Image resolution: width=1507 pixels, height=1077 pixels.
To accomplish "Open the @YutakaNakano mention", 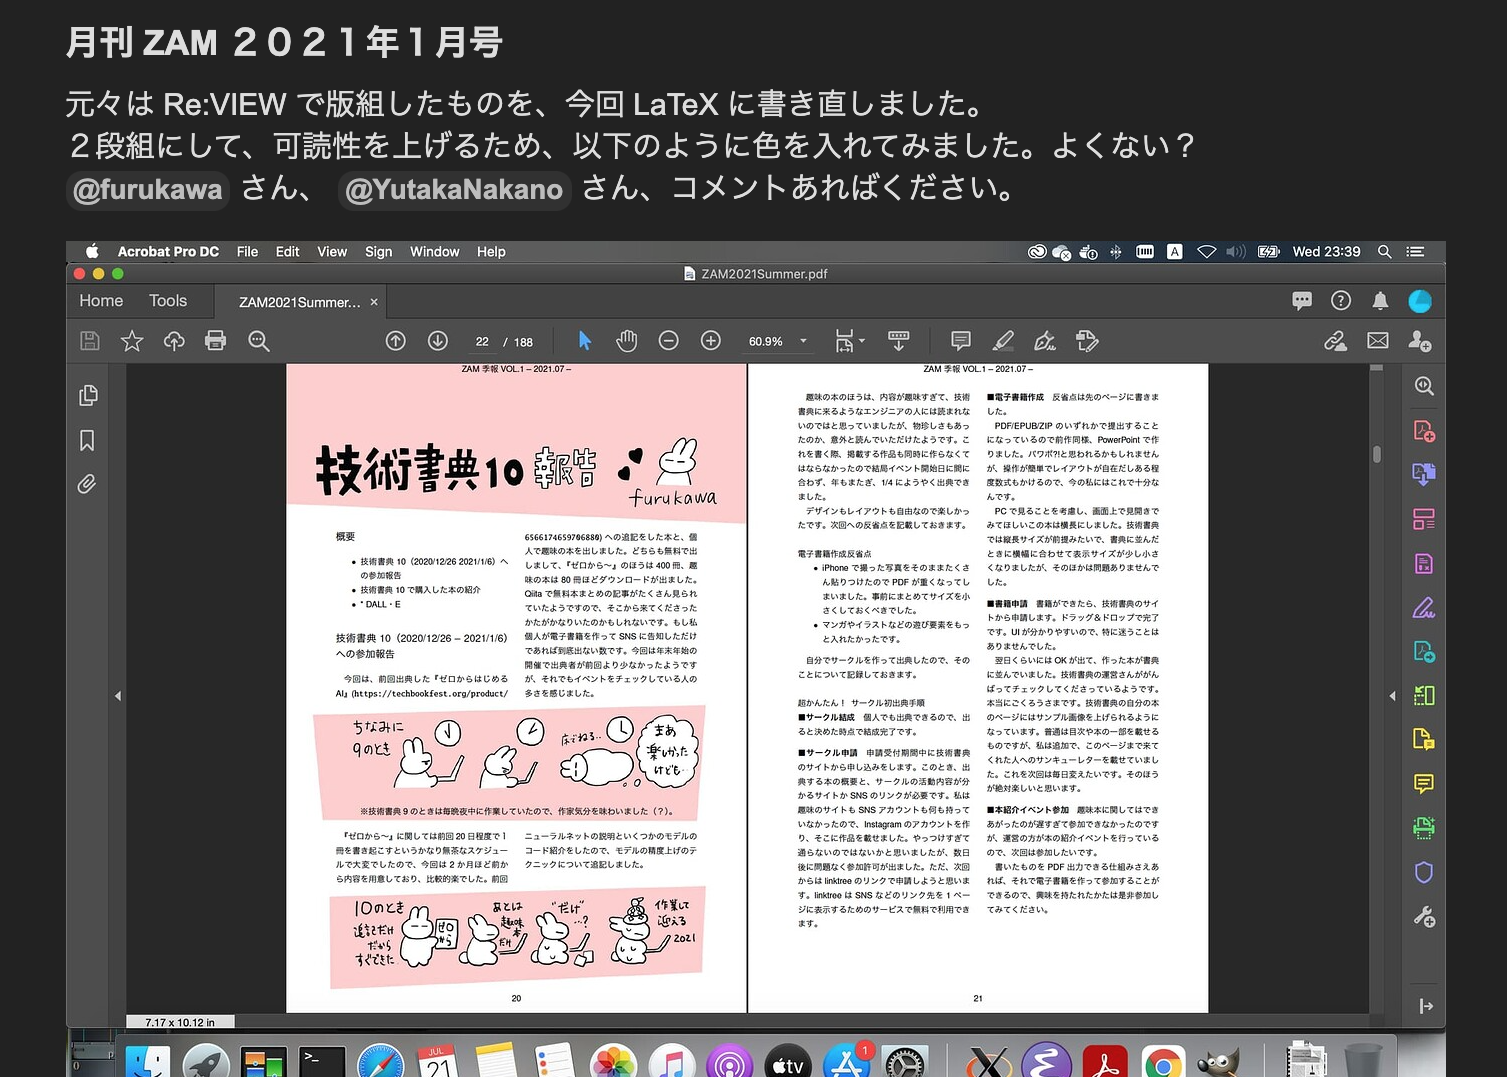I will click(454, 189).
